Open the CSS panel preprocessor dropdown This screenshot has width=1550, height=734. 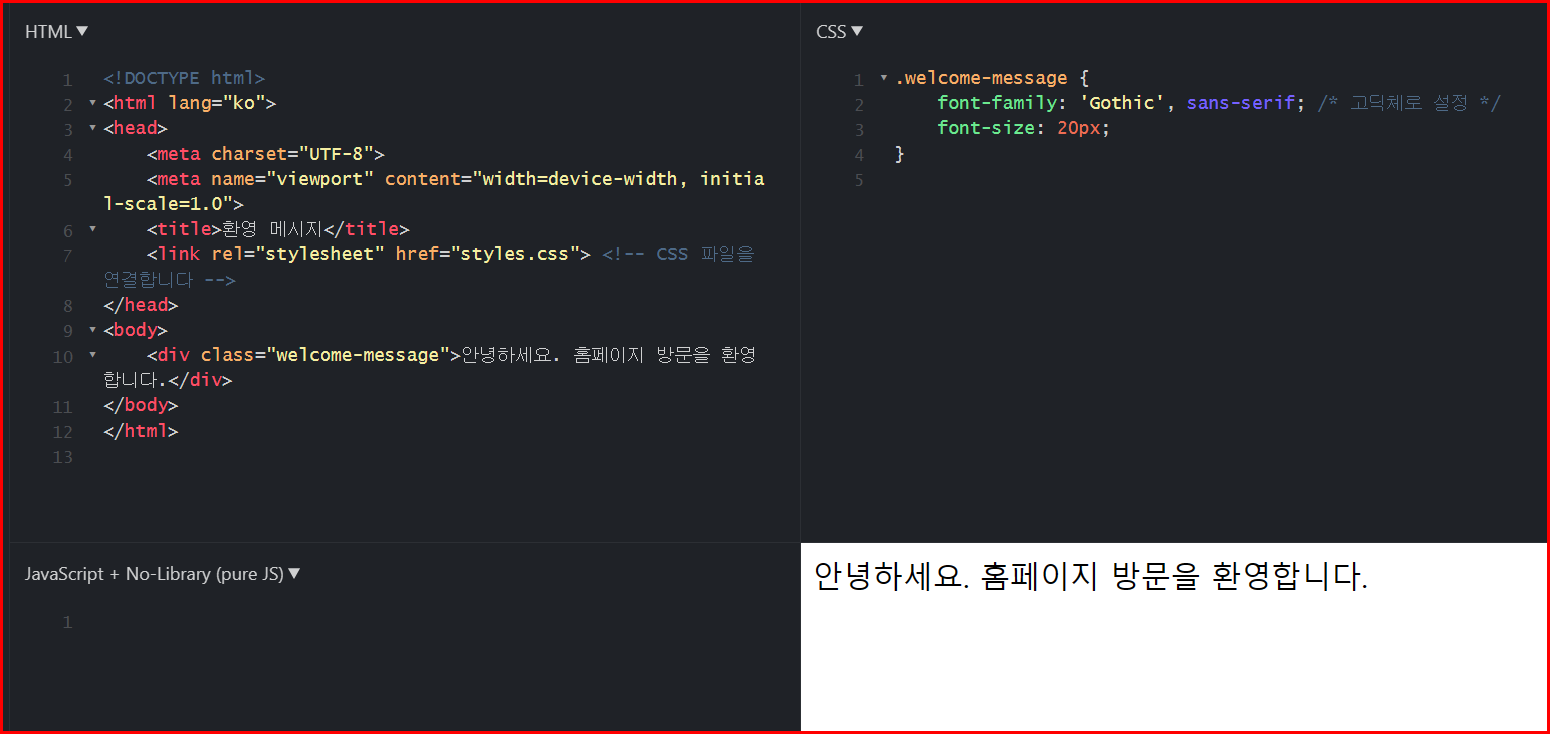tap(839, 32)
